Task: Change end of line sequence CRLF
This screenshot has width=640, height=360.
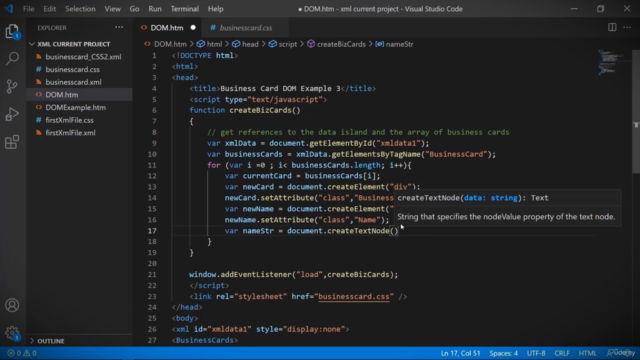Action: 562,353
